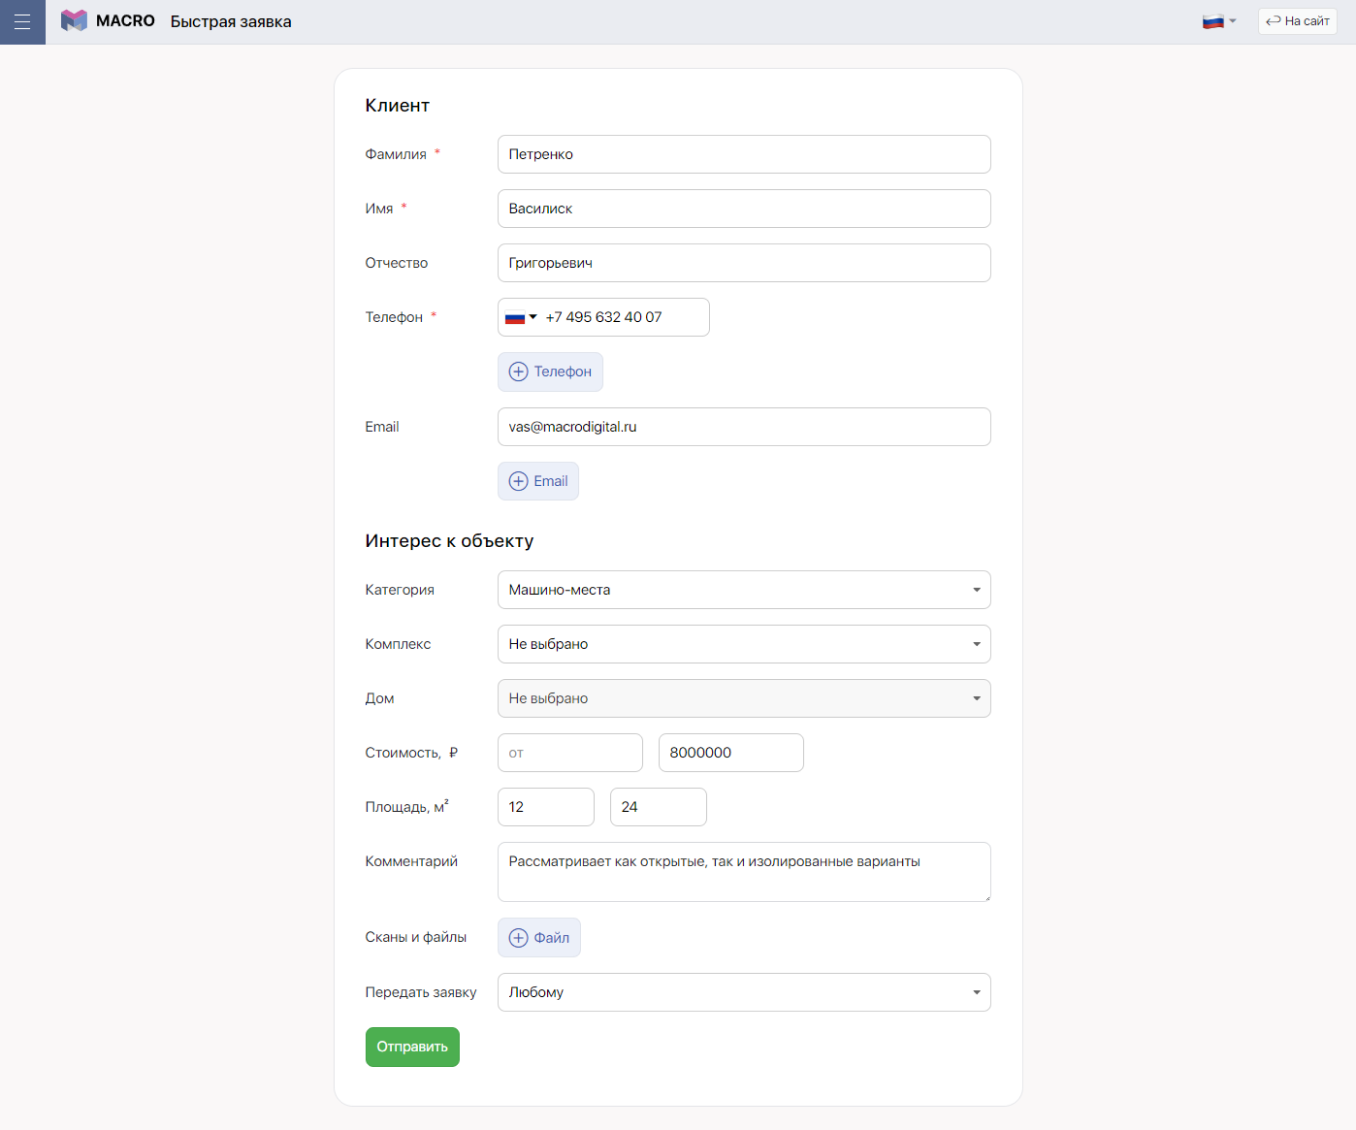Viewport: 1356px width, 1130px height.
Task: Click the Комментарий text area
Action: click(x=743, y=872)
